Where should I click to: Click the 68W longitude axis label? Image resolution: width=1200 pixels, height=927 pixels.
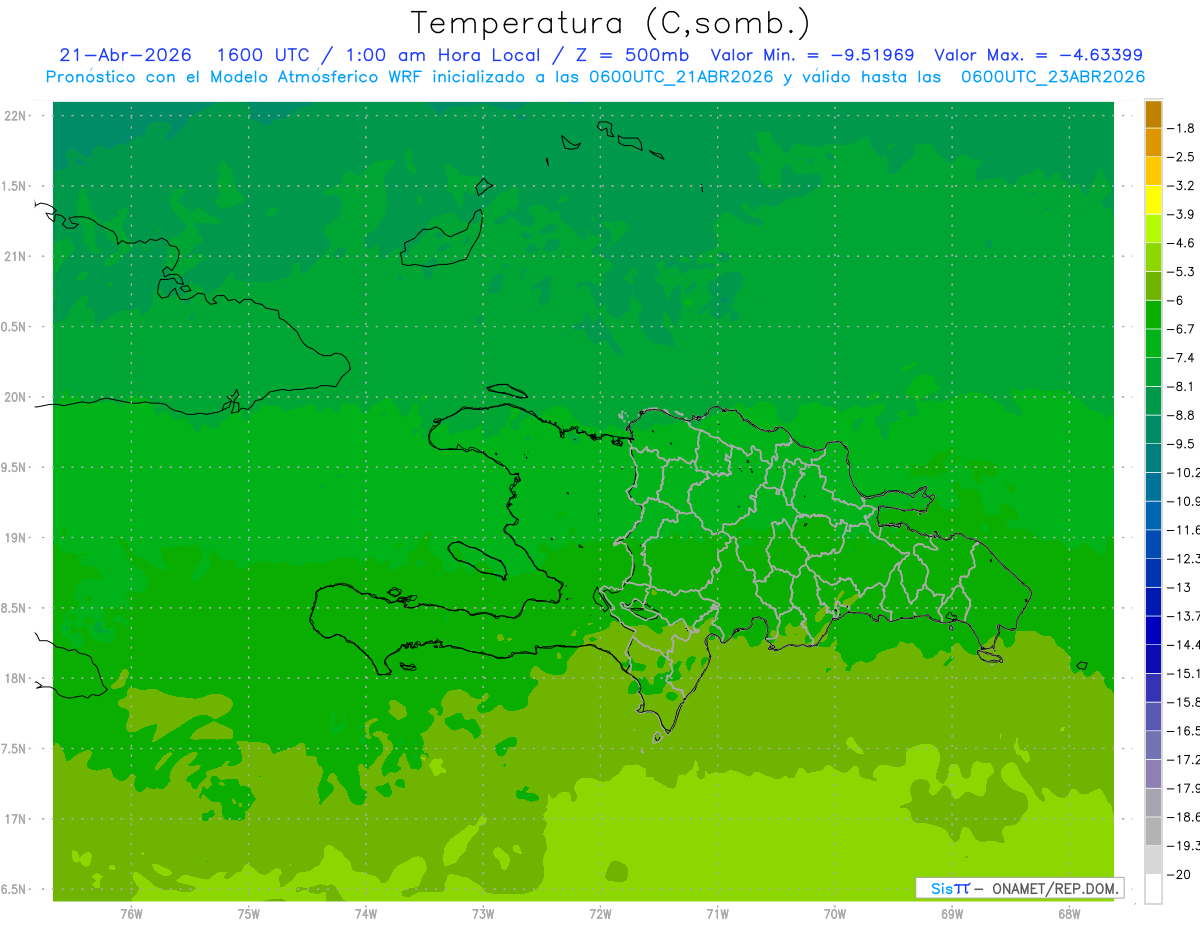pos(1069,913)
